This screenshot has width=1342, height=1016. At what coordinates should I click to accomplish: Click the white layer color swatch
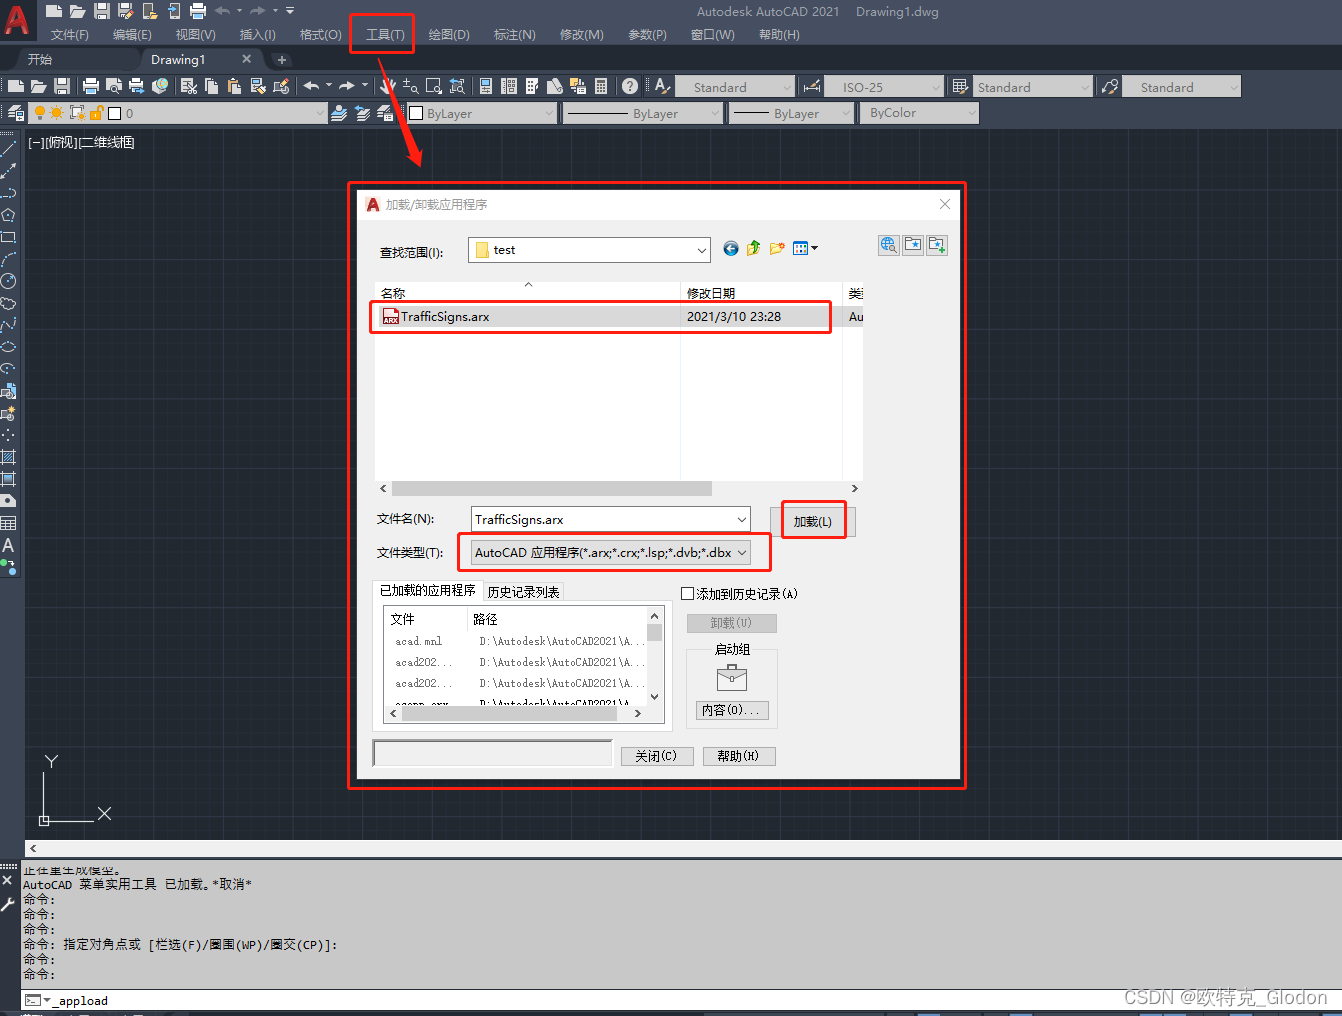click(113, 112)
